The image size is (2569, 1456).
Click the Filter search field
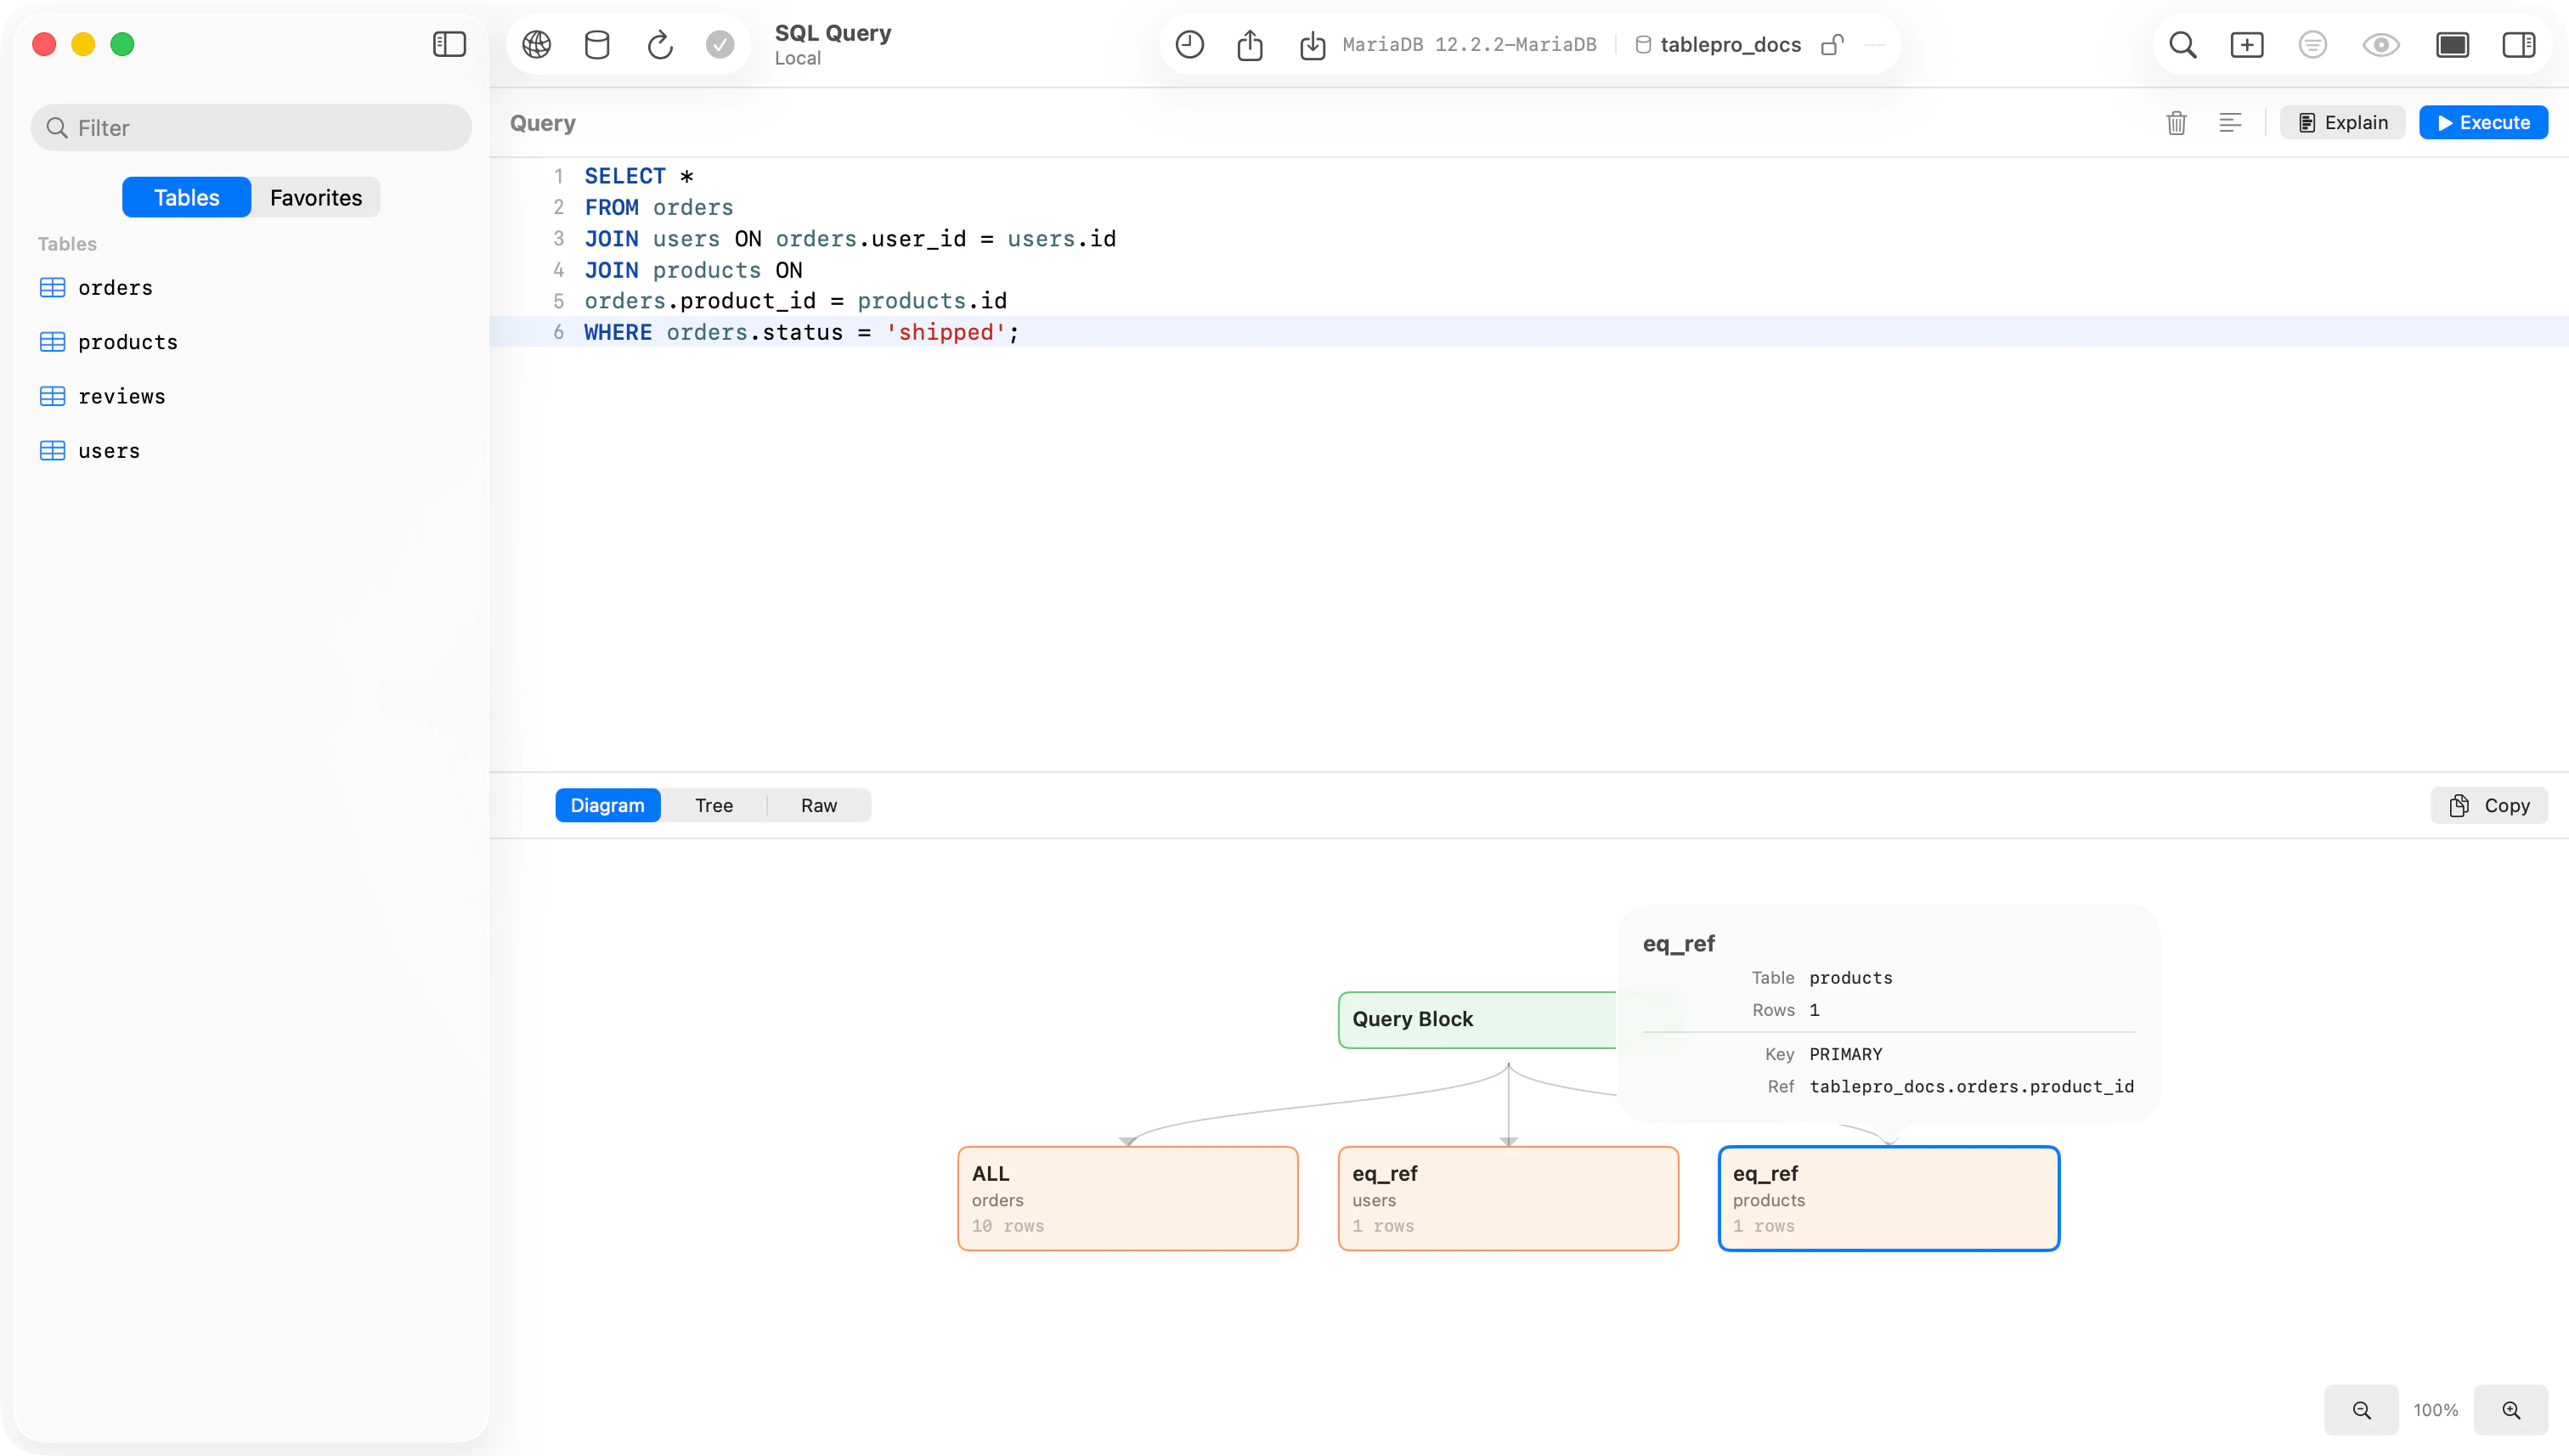[252, 128]
